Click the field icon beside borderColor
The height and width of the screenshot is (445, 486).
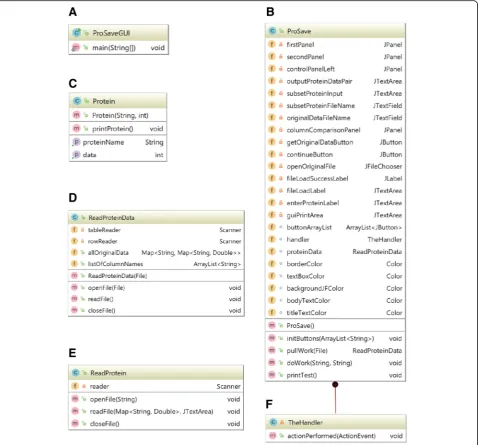click(x=272, y=264)
